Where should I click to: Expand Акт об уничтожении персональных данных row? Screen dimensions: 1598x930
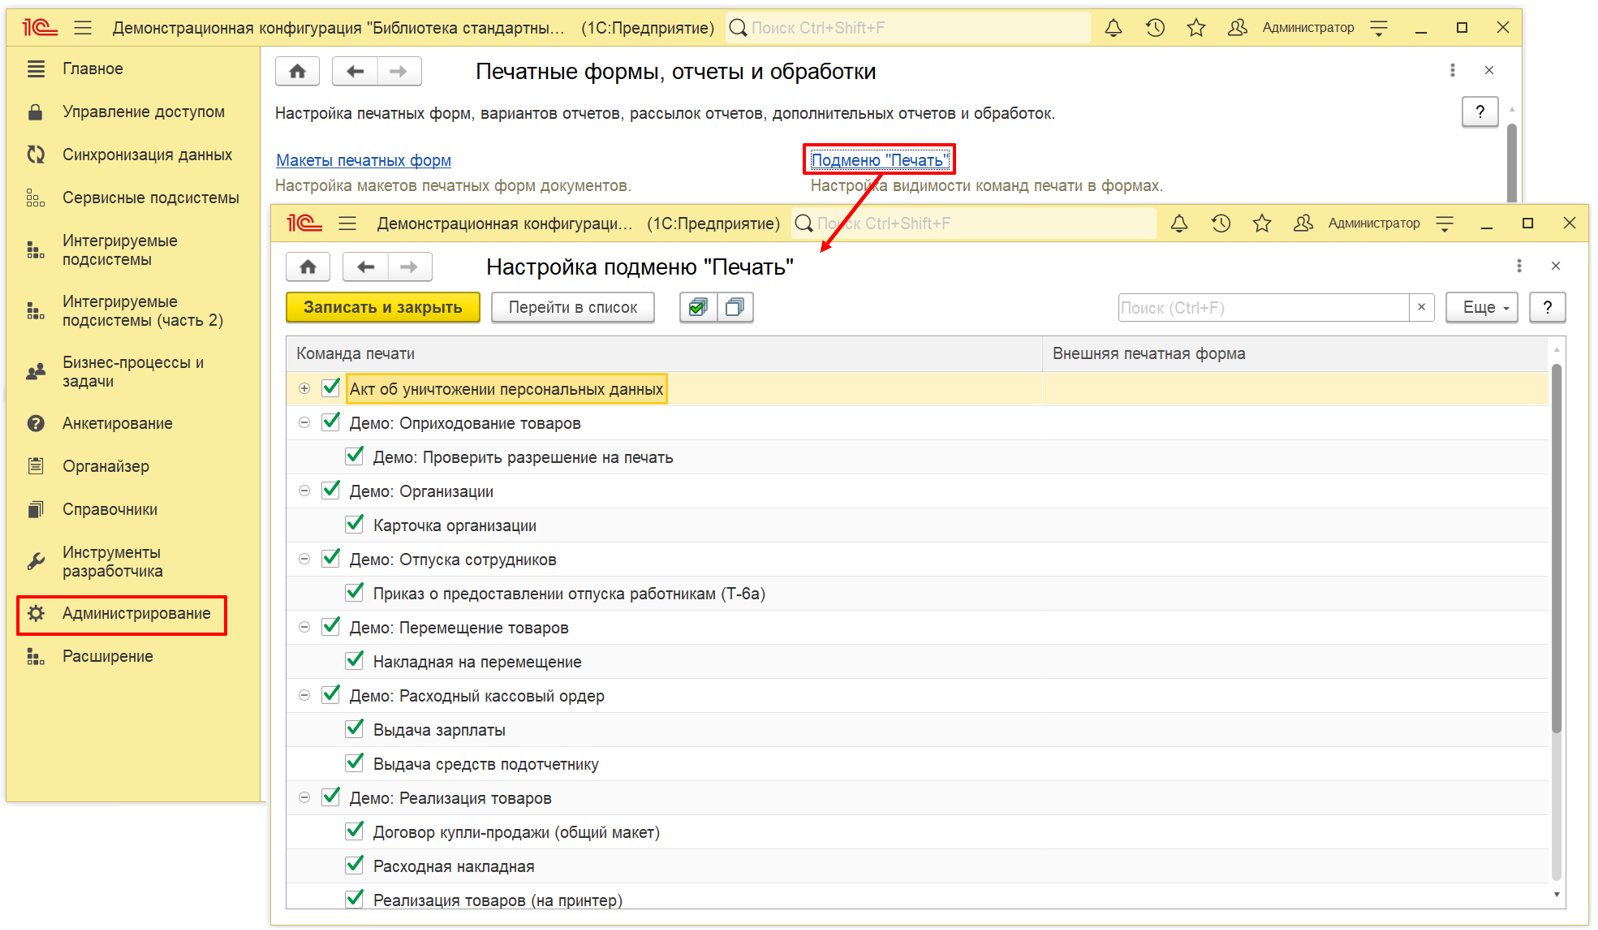pyautogui.click(x=304, y=388)
